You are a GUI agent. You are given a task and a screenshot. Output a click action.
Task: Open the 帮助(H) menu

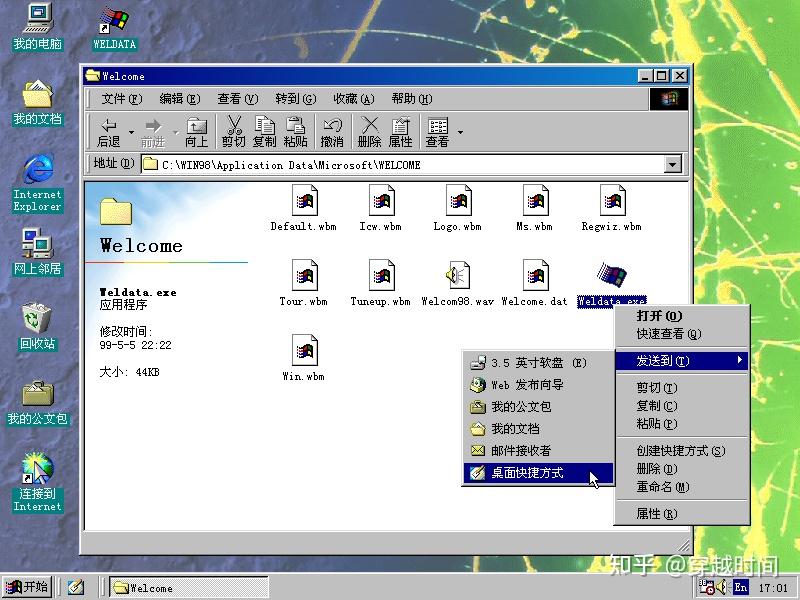point(412,98)
